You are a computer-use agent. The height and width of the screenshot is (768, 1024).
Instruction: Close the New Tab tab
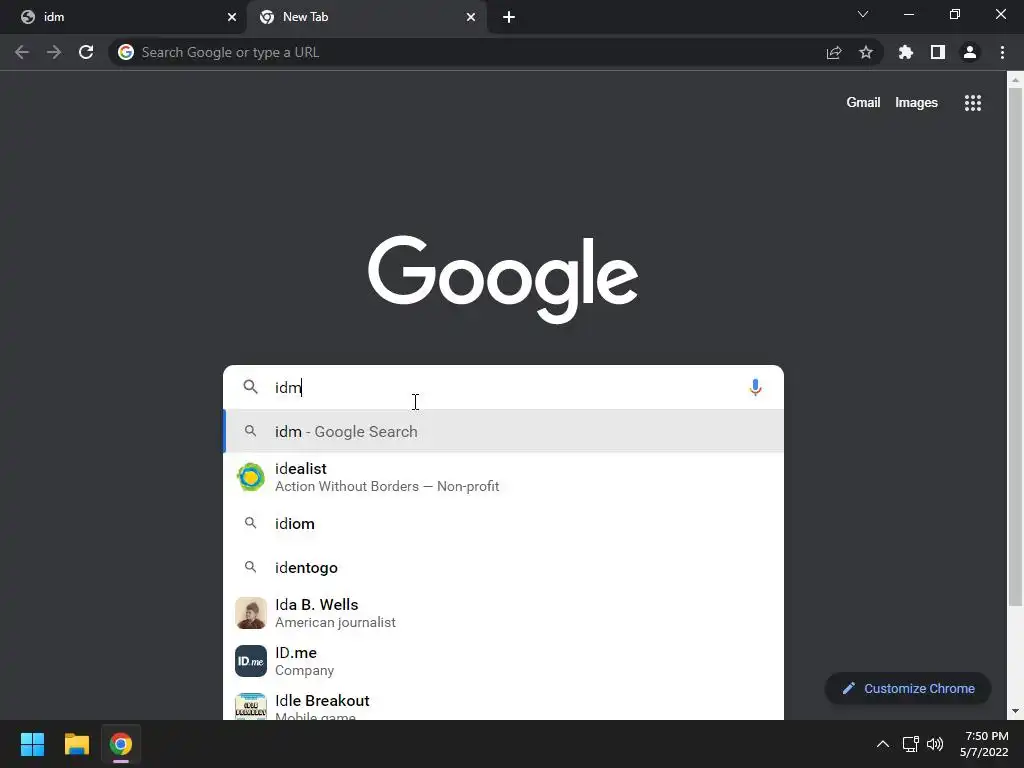coord(471,17)
